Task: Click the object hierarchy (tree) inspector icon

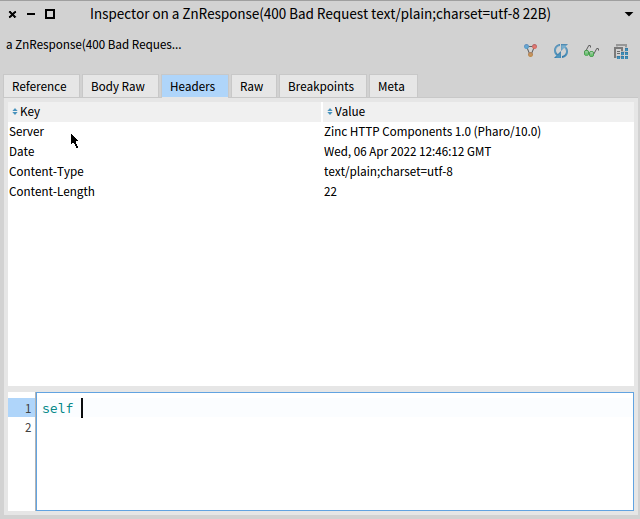Action: tap(530, 51)
